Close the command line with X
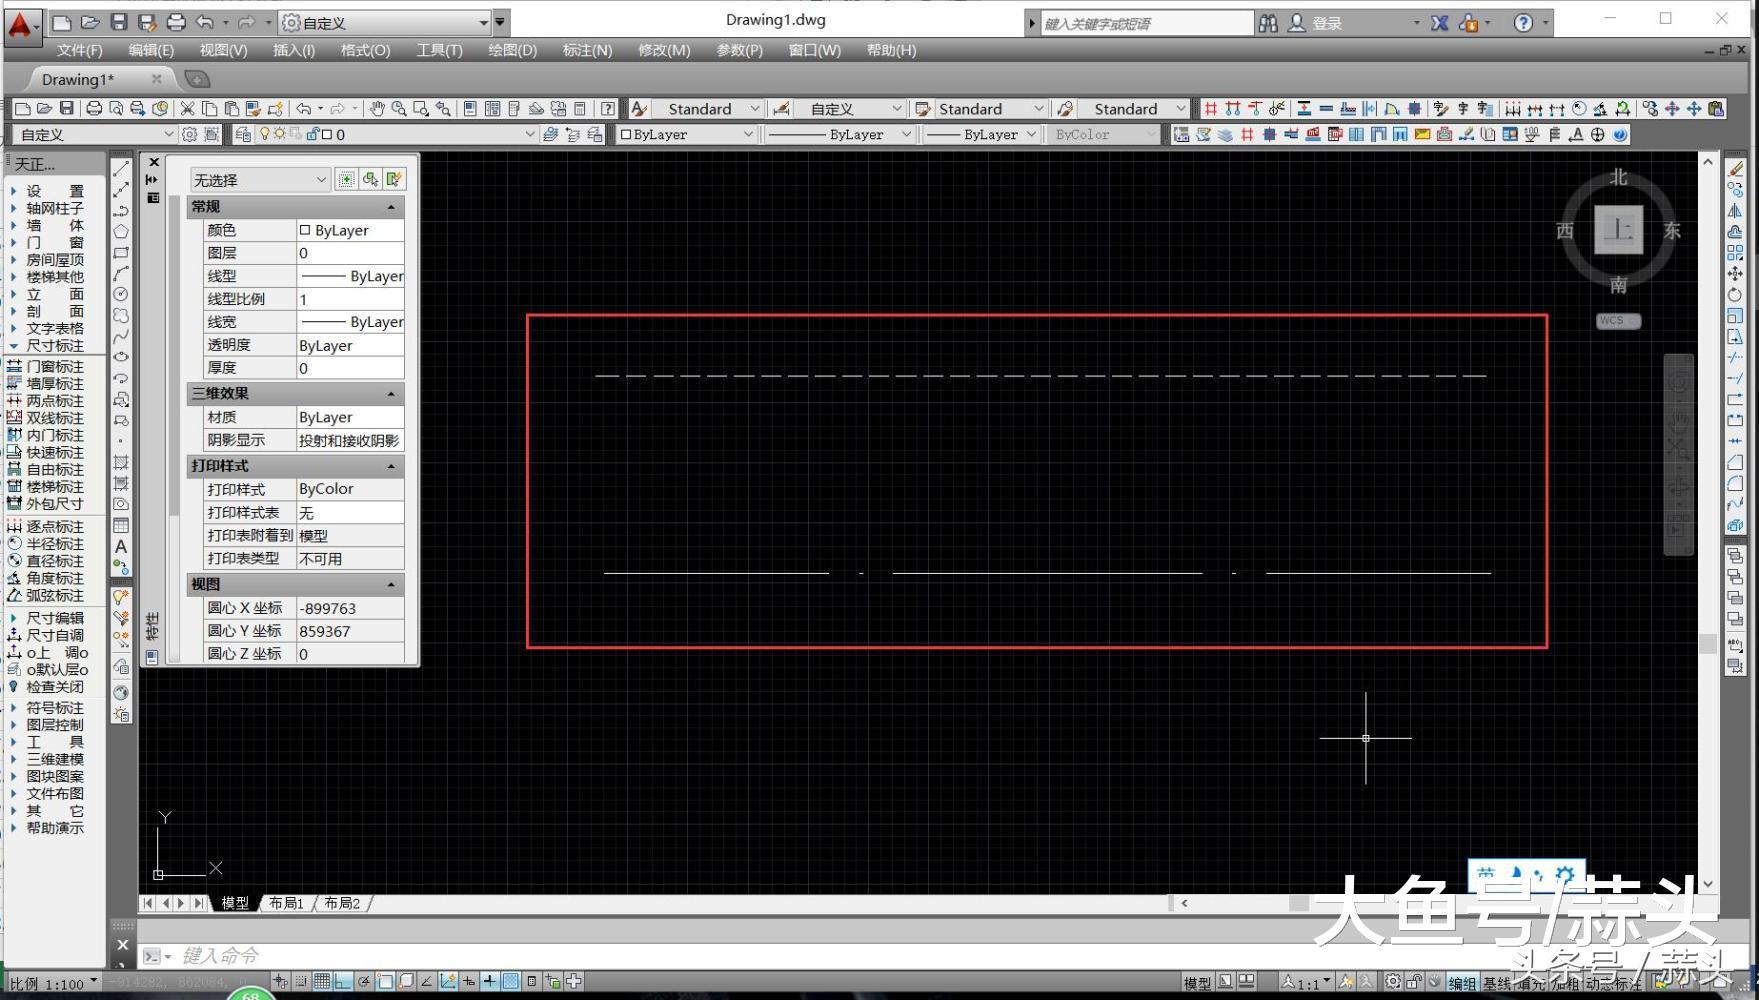Image resolution: width=1759 pixels, height=1000 pixels. pyautogui.click(x=123, y=944)
